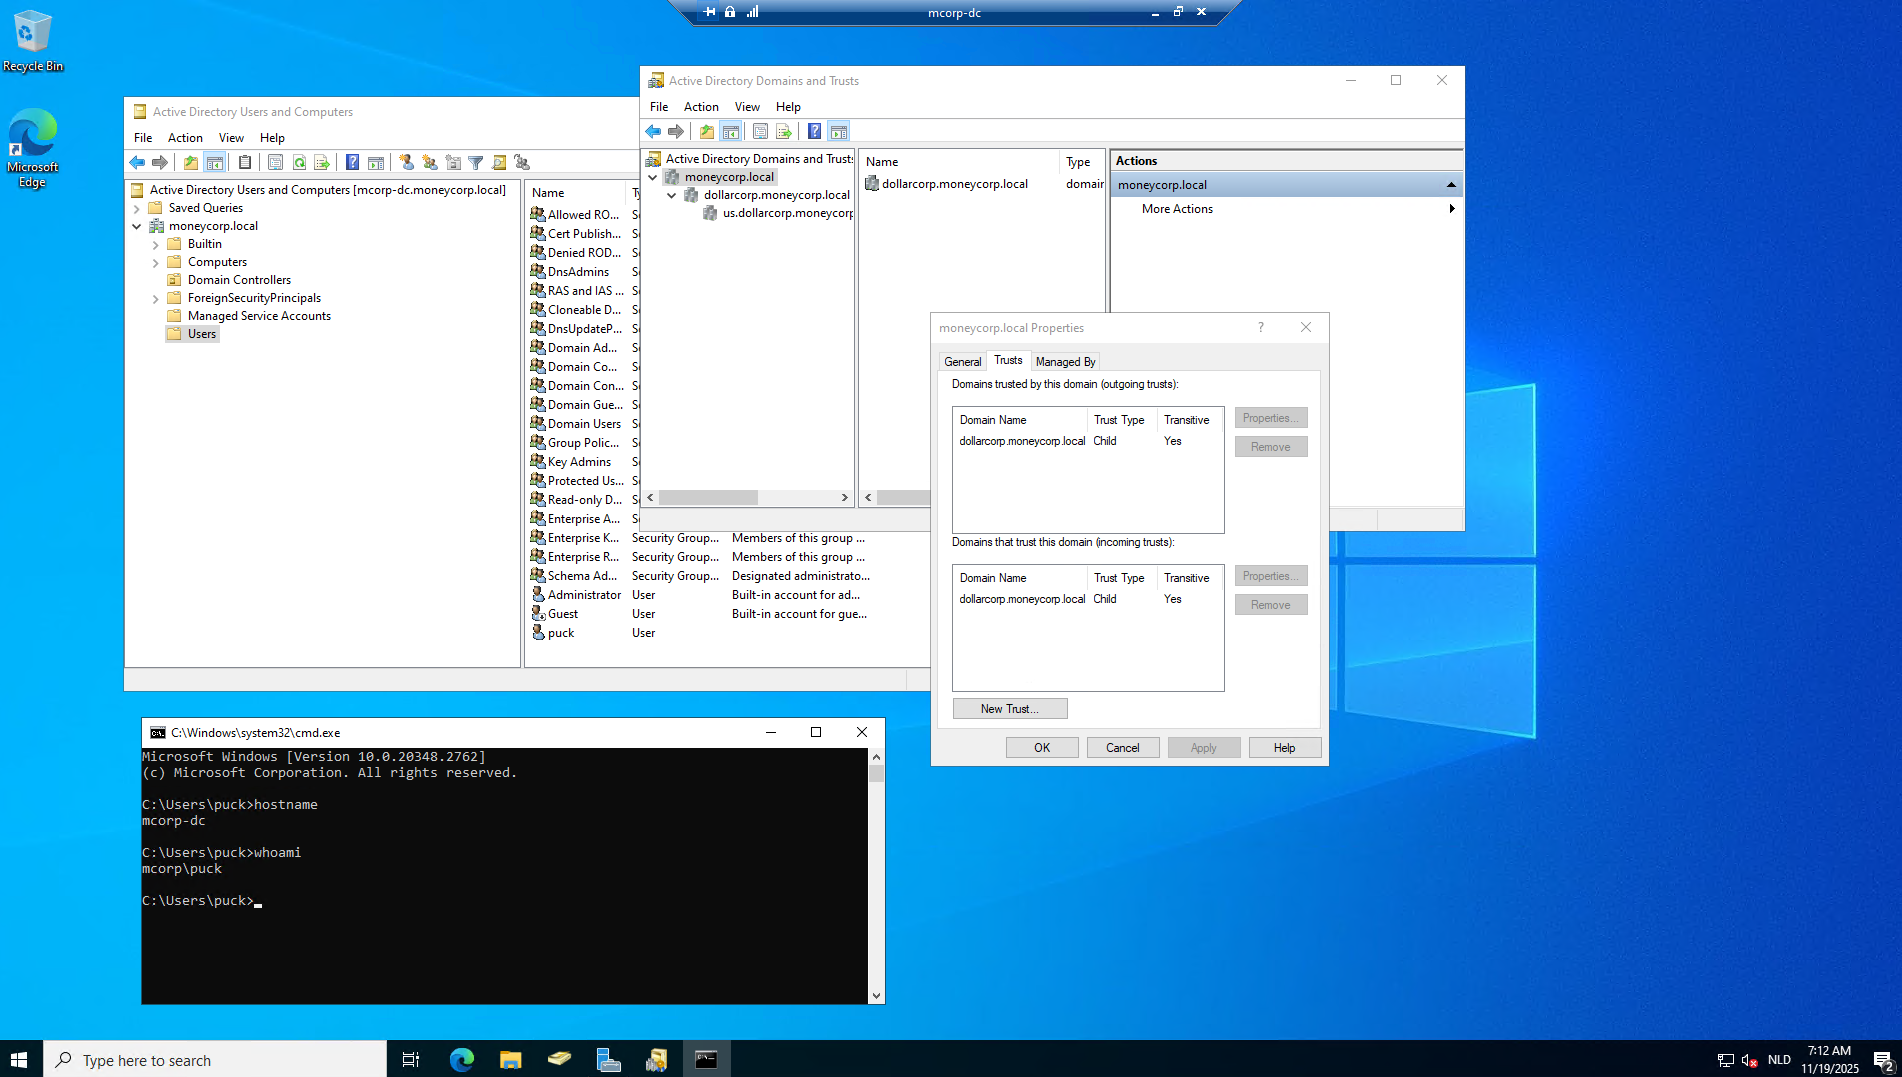1902x1077 pixels.
Task: Collapse the dollarcorp.moneycorp.local tree node
Action: point(672,196)
